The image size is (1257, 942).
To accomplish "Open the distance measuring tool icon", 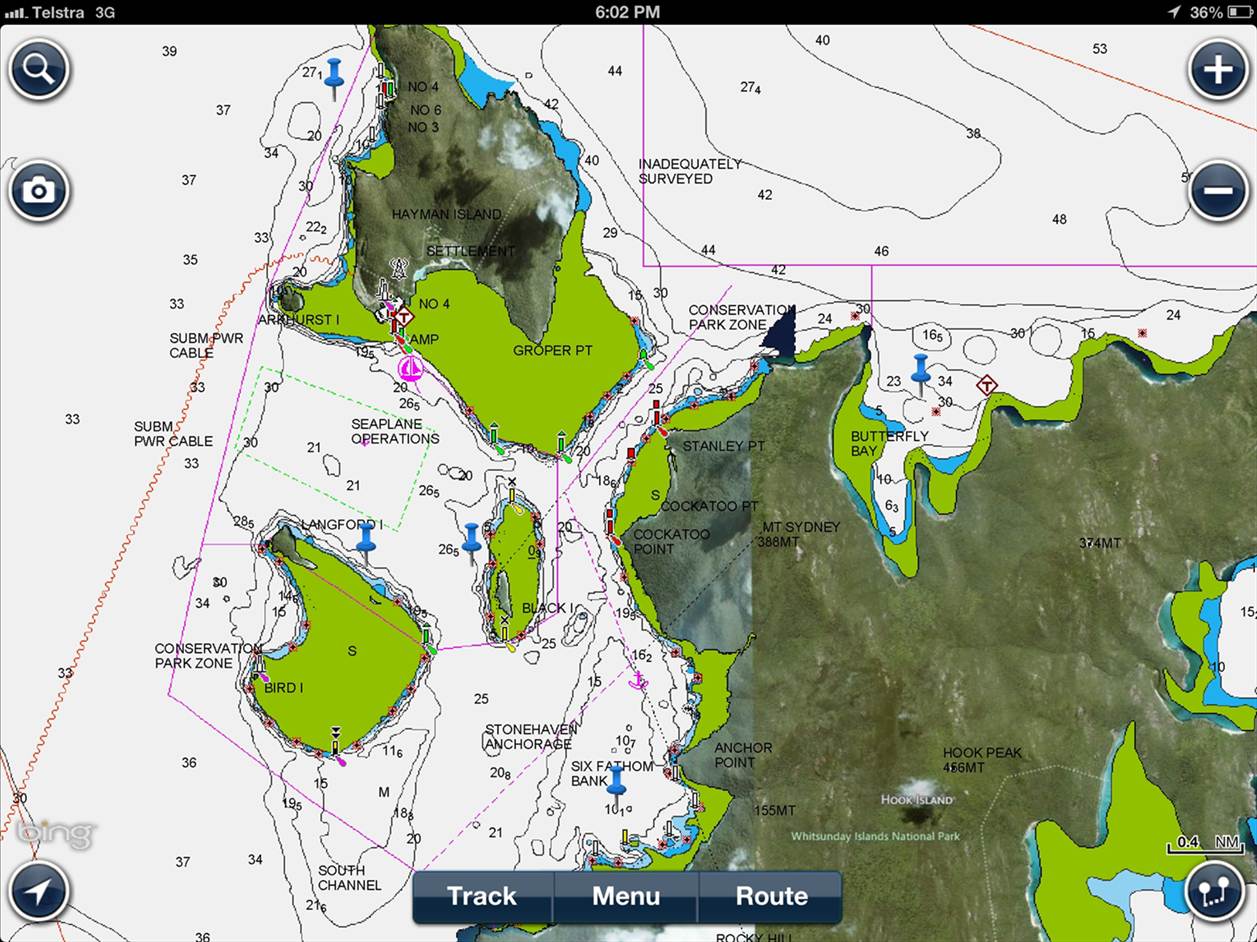I will [x=1214, y=892].
